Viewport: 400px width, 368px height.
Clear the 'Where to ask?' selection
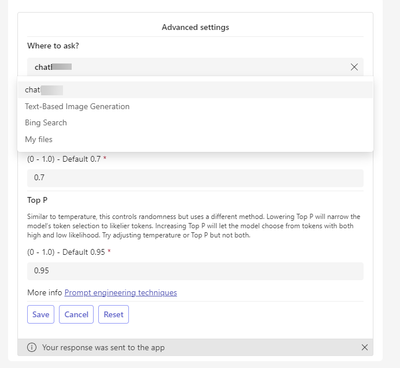pos(354,67)
